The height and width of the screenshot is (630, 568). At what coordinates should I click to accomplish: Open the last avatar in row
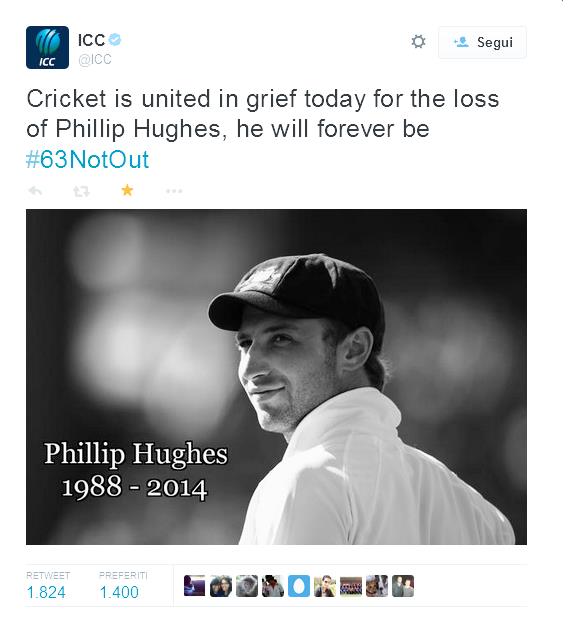(403, 586)
